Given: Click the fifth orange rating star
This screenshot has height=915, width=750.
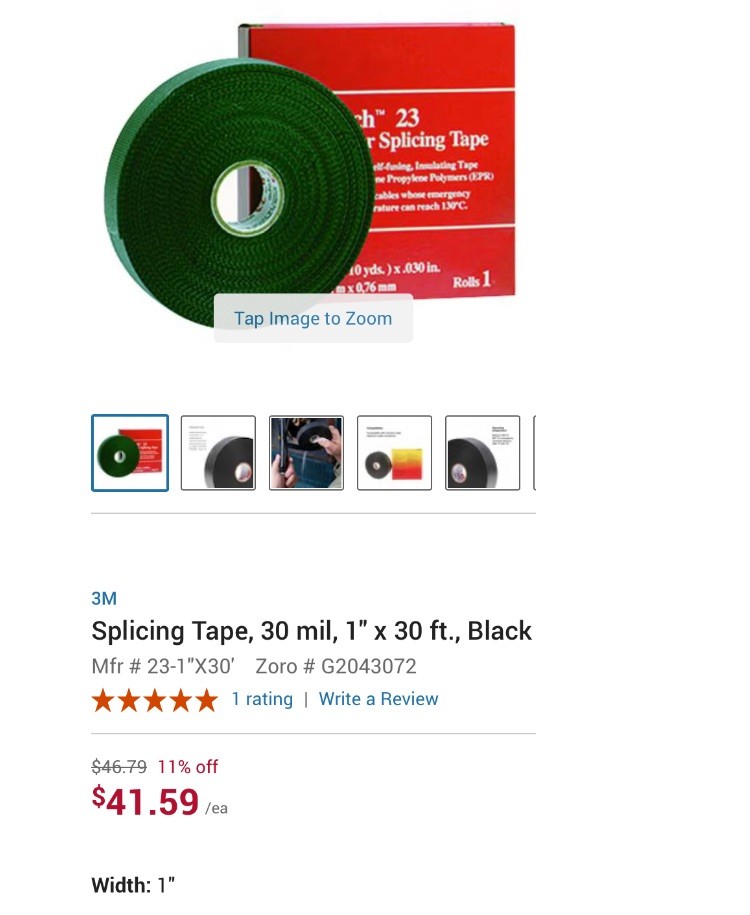Looking at the screenshot, I should (207, 700).
